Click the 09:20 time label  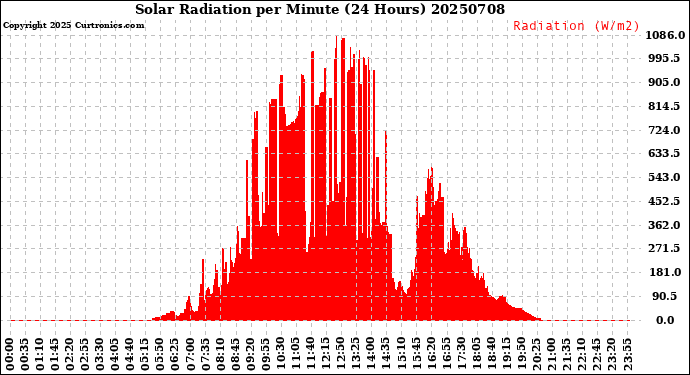pyautogui.click(x=251, y=355)
